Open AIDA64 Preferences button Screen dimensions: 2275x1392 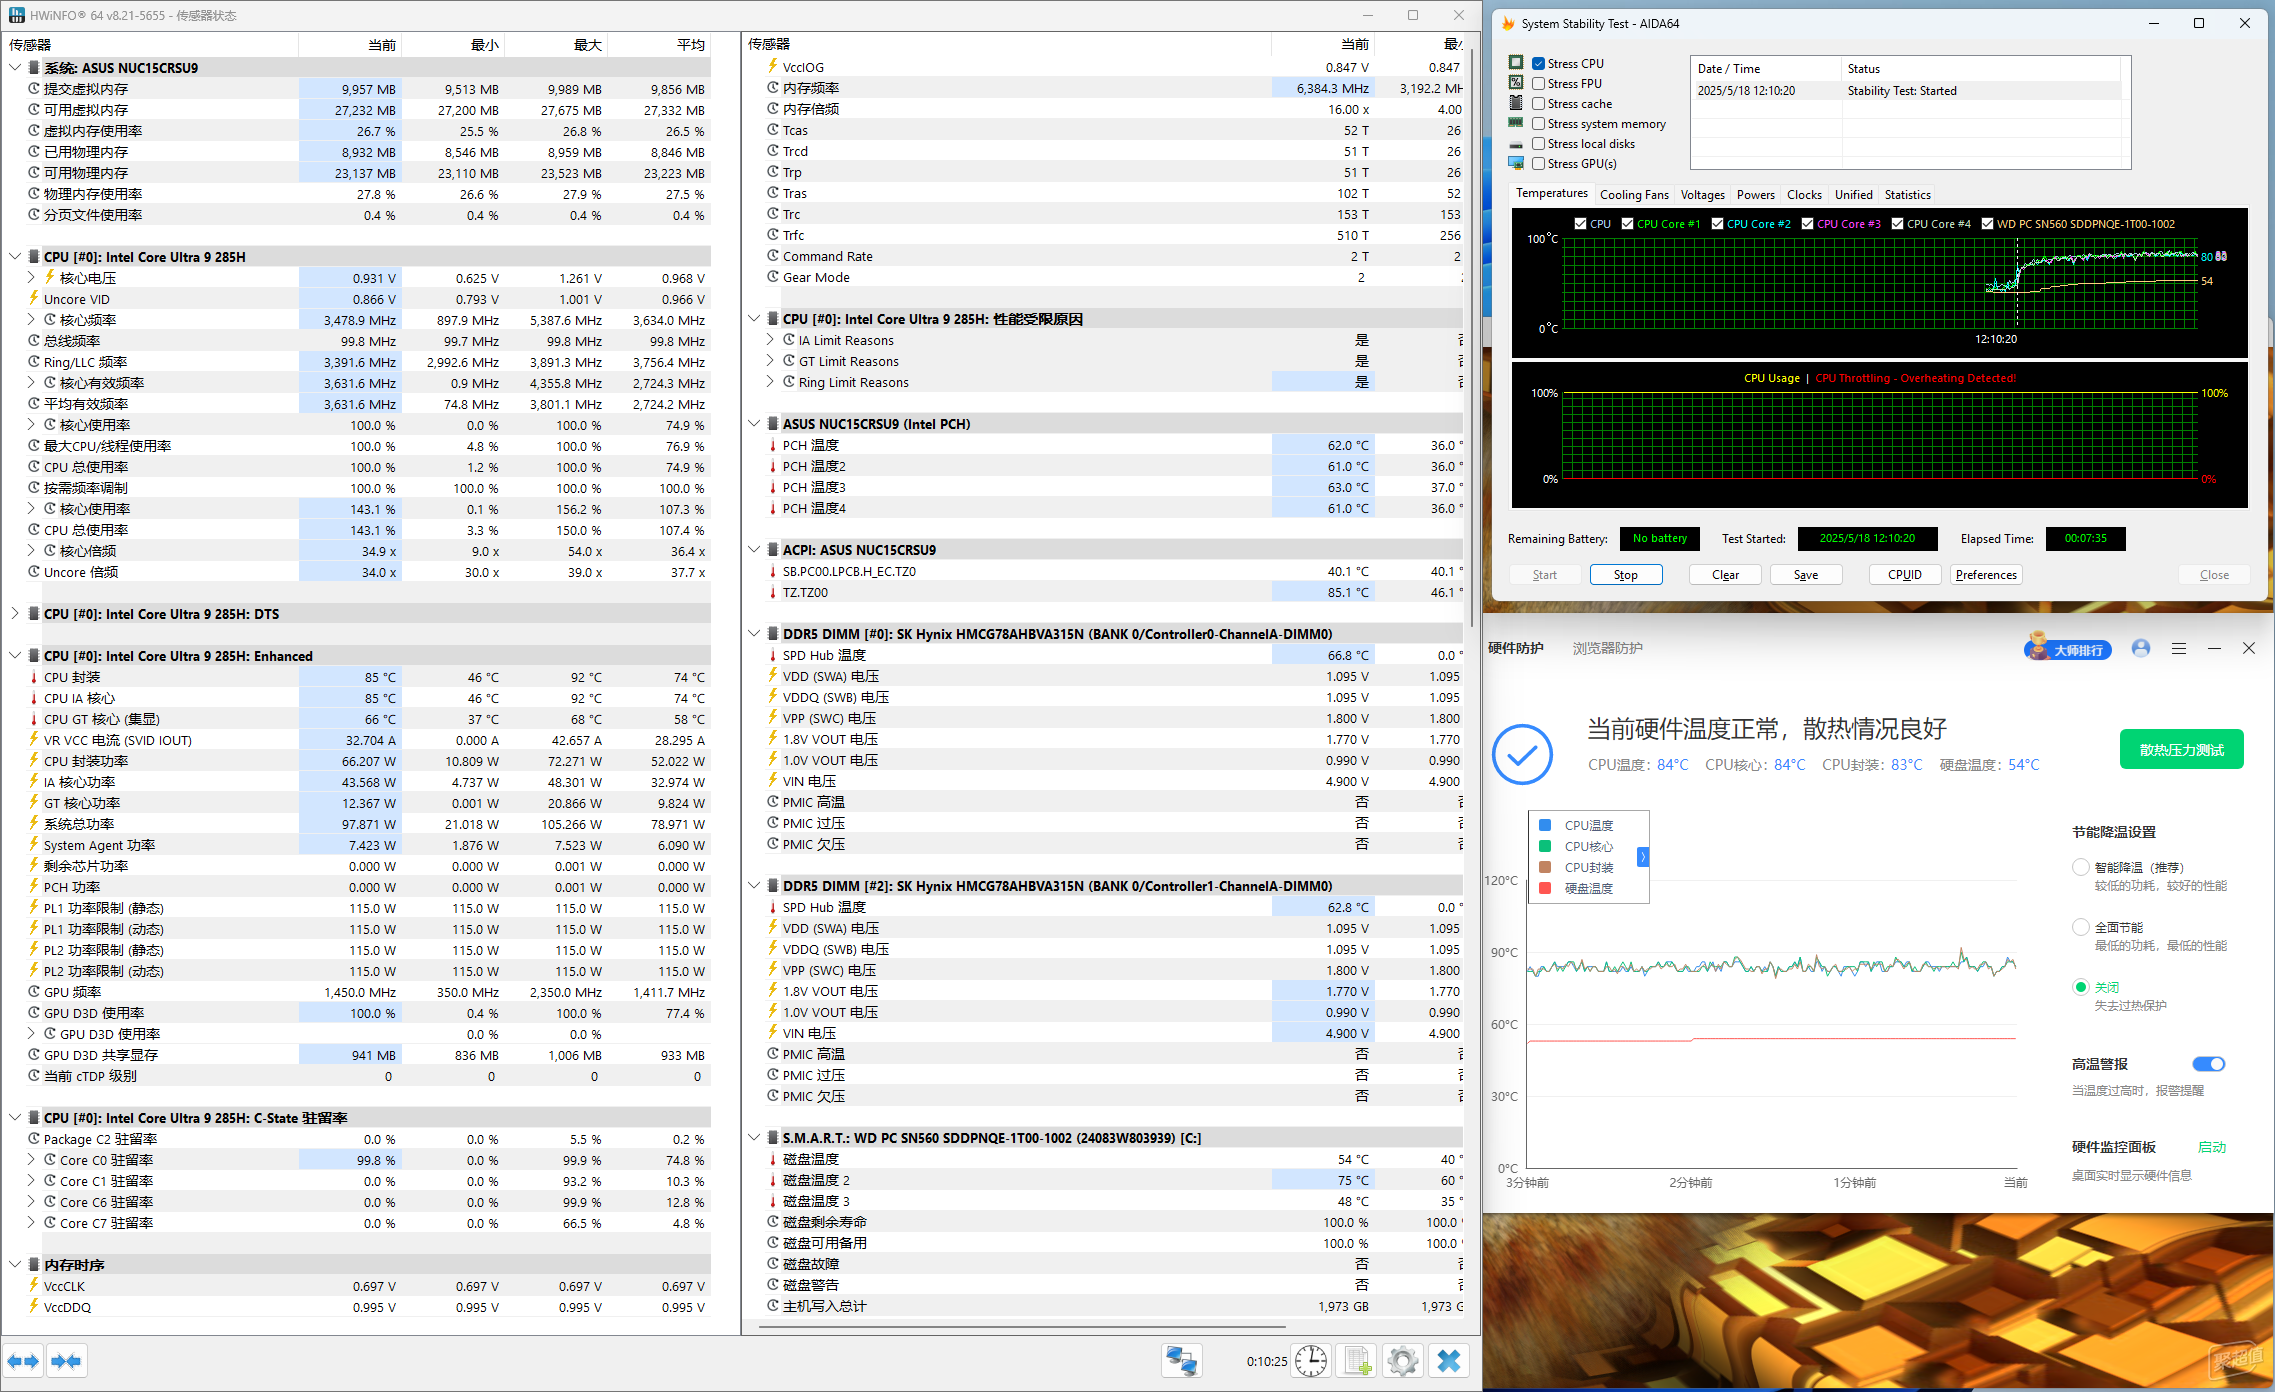1986,575
